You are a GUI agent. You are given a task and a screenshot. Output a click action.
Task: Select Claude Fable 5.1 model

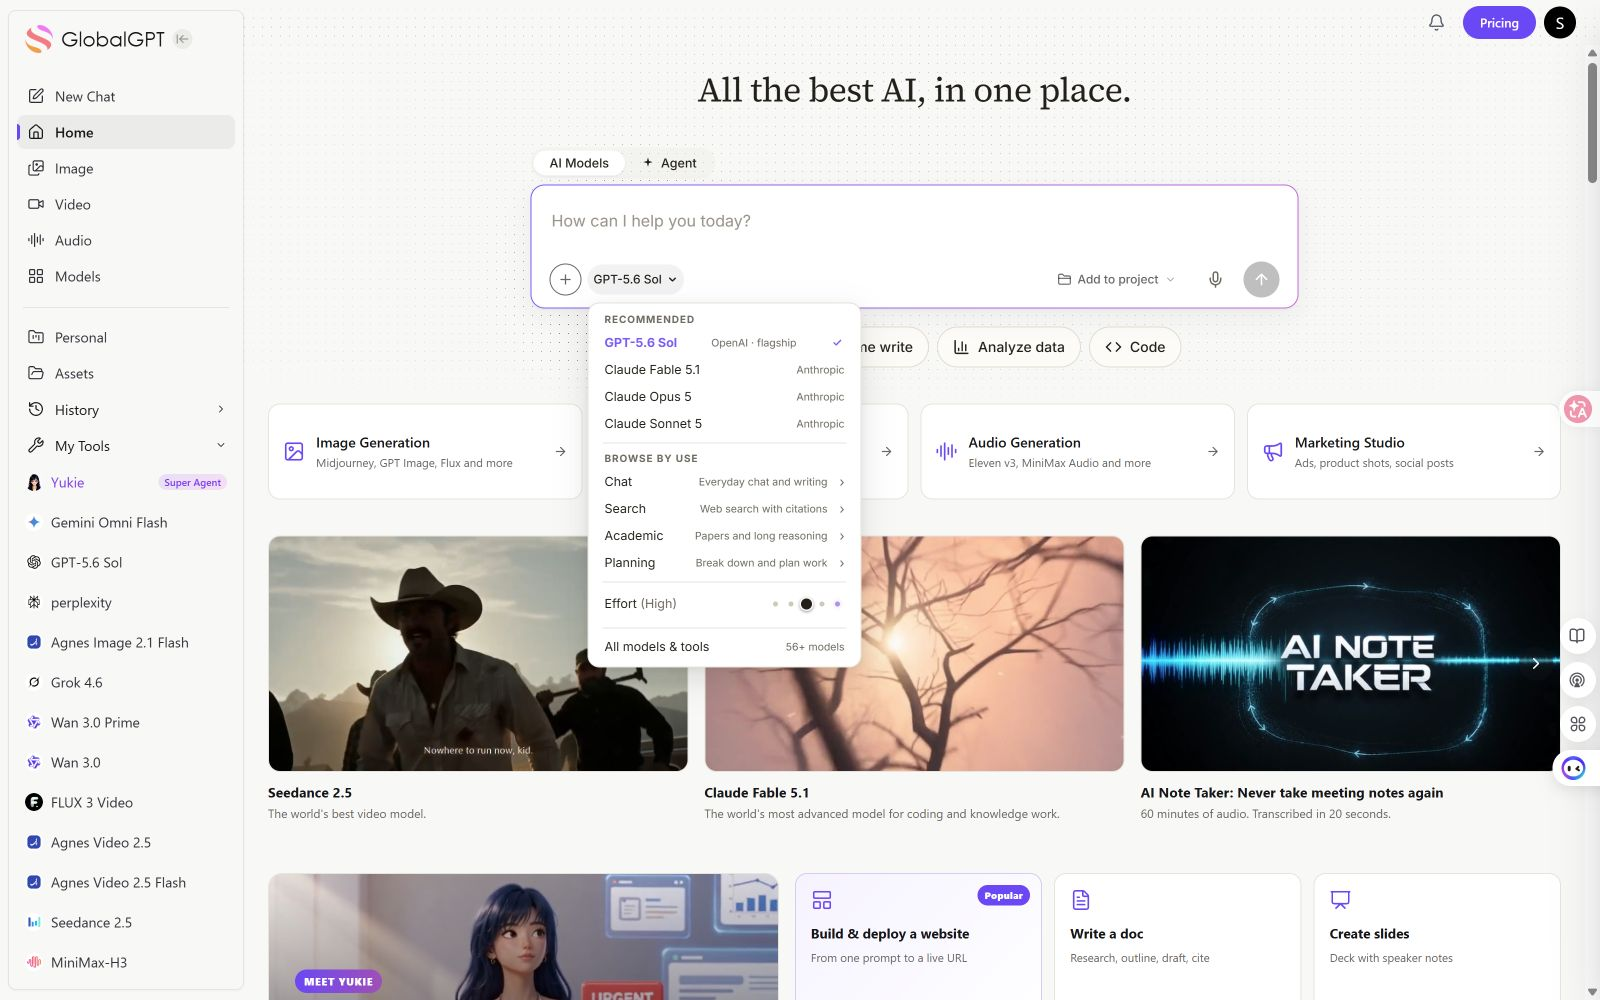(x=724, y=369)
